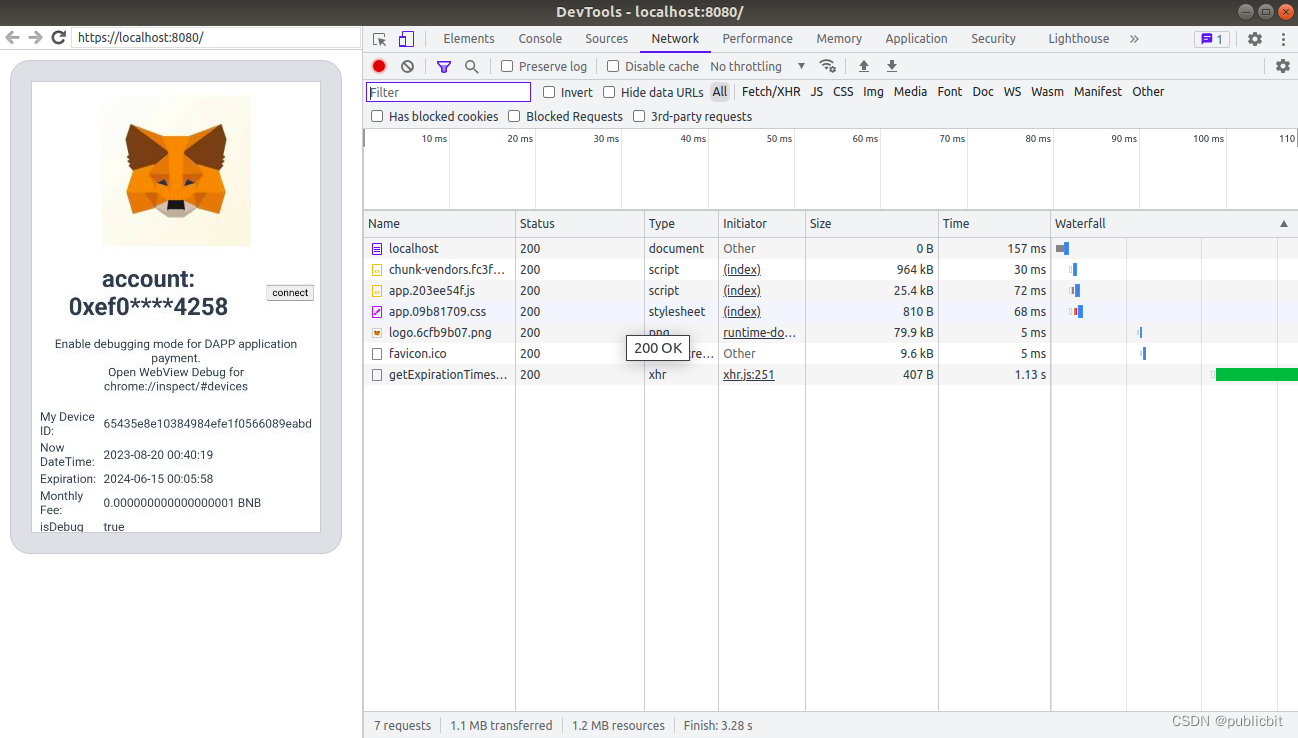Activate the inspect element picker icon
The image size is (1298, 738).
coord(380,39)
